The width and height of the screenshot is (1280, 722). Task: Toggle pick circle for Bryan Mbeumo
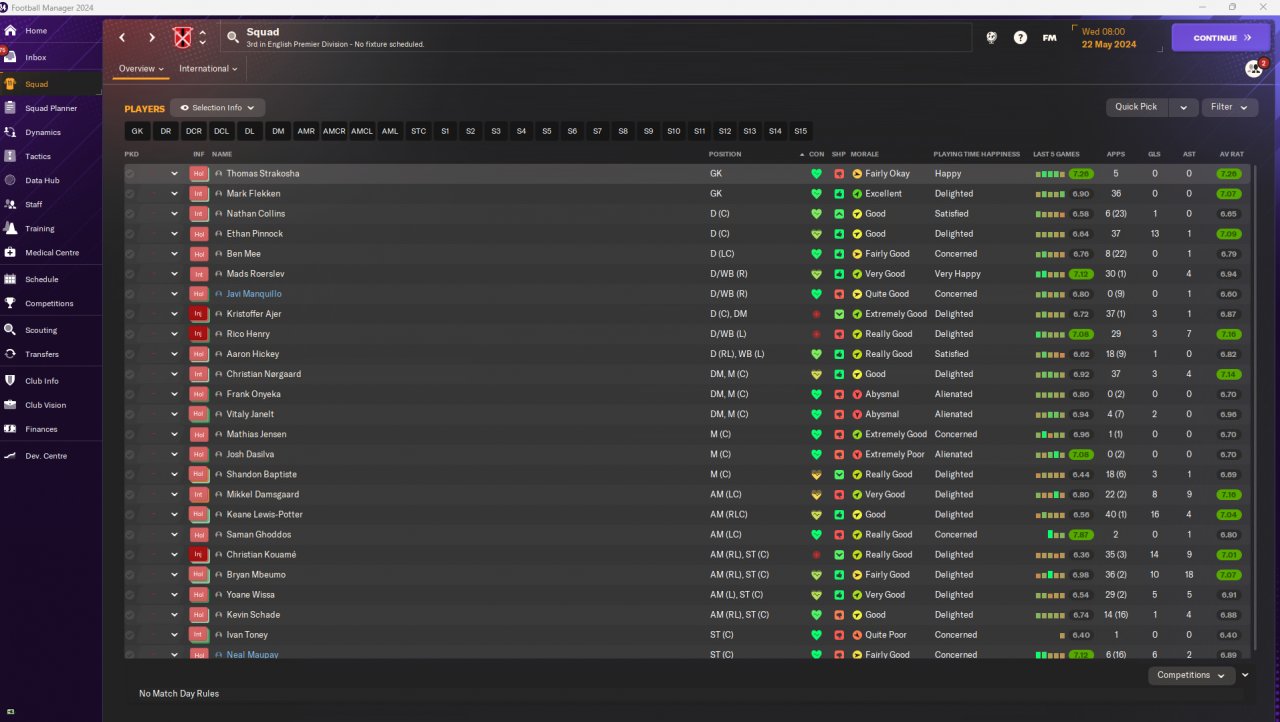[130, 575]
